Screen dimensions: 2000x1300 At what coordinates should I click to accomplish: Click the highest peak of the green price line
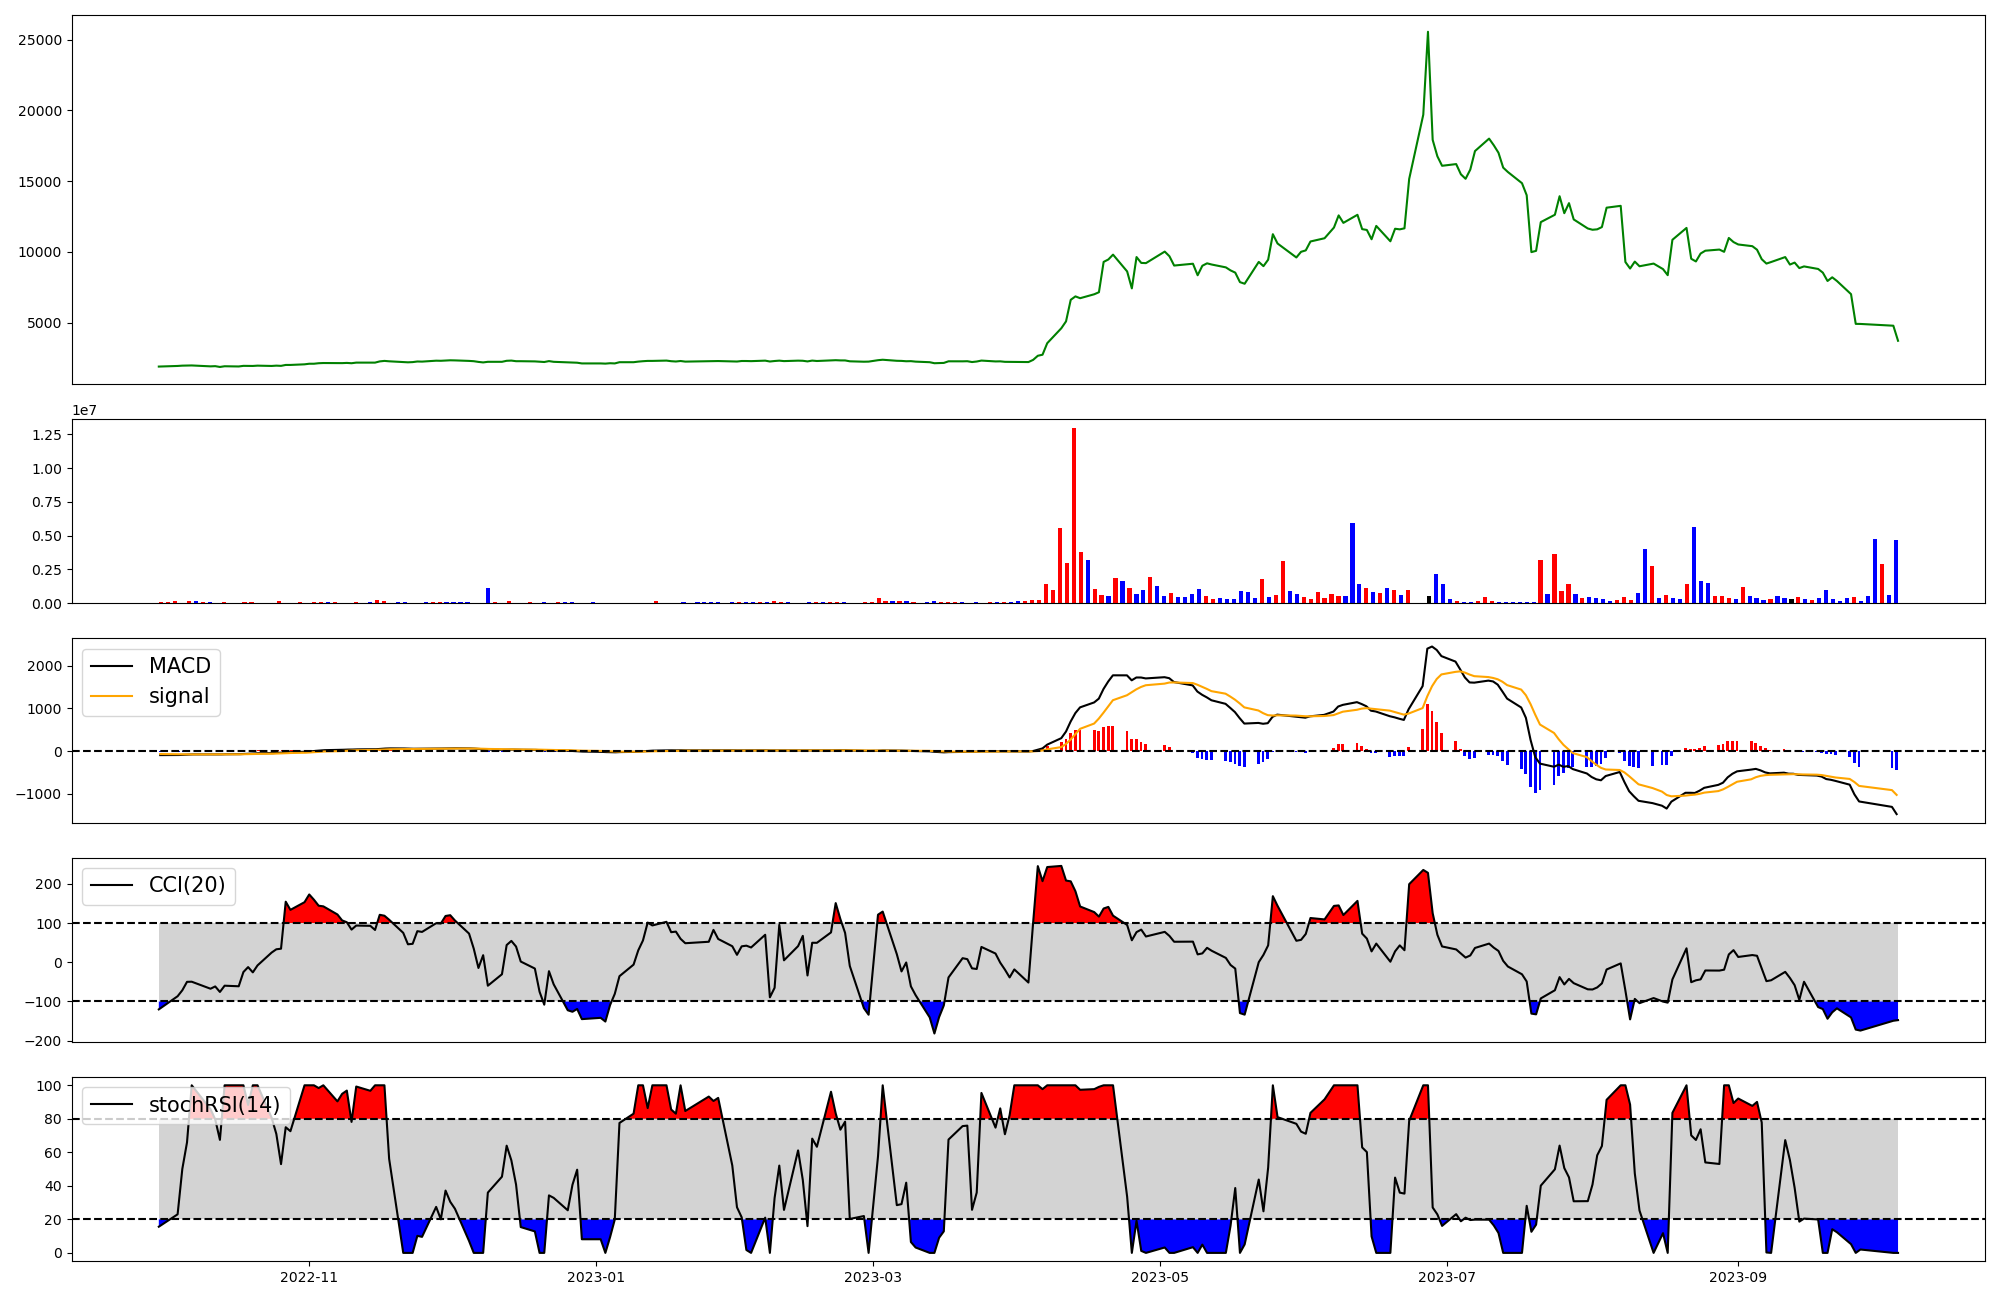[1427, 32]
